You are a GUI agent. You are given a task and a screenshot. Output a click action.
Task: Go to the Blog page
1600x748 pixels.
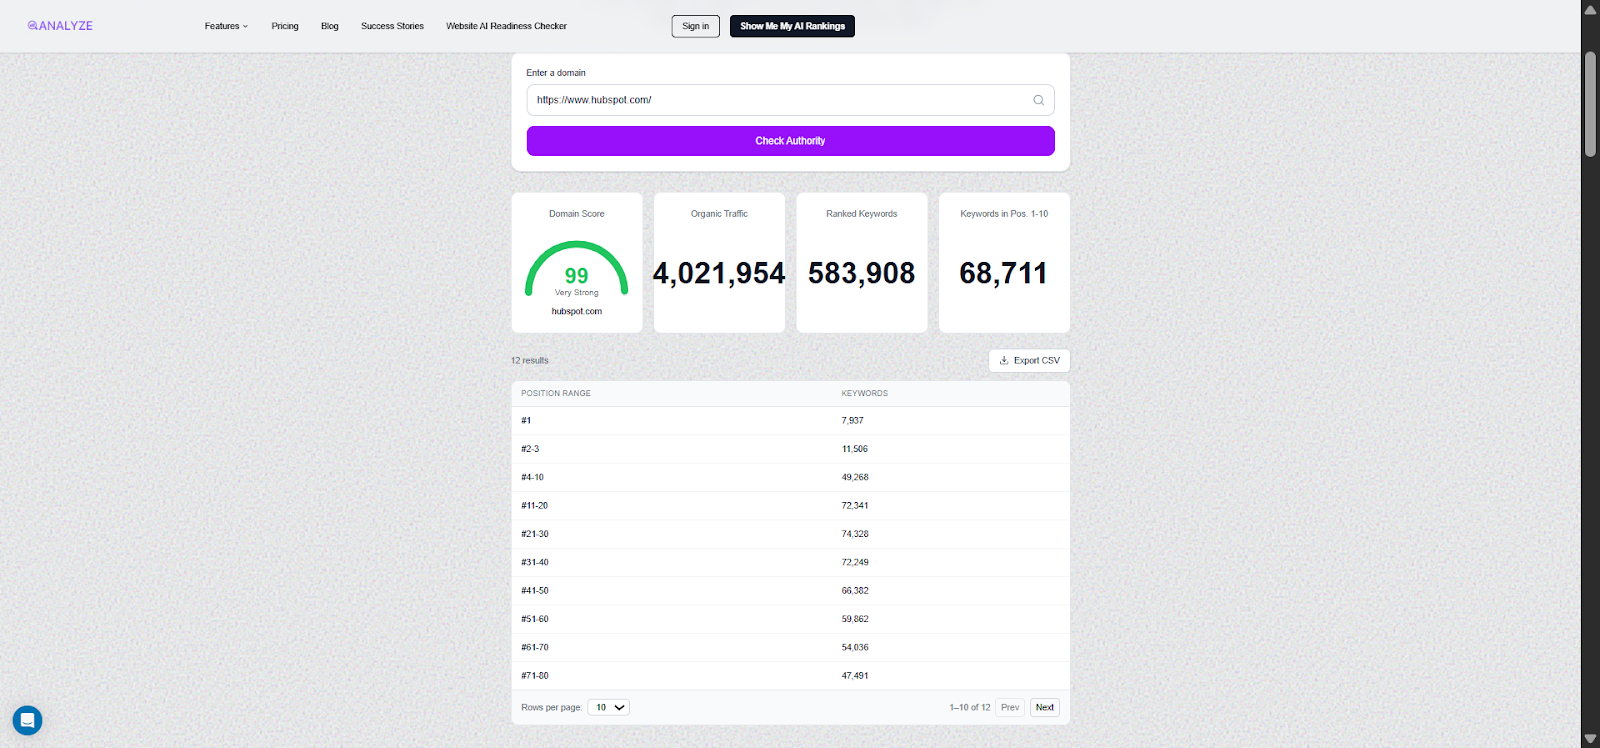[330, 26]
